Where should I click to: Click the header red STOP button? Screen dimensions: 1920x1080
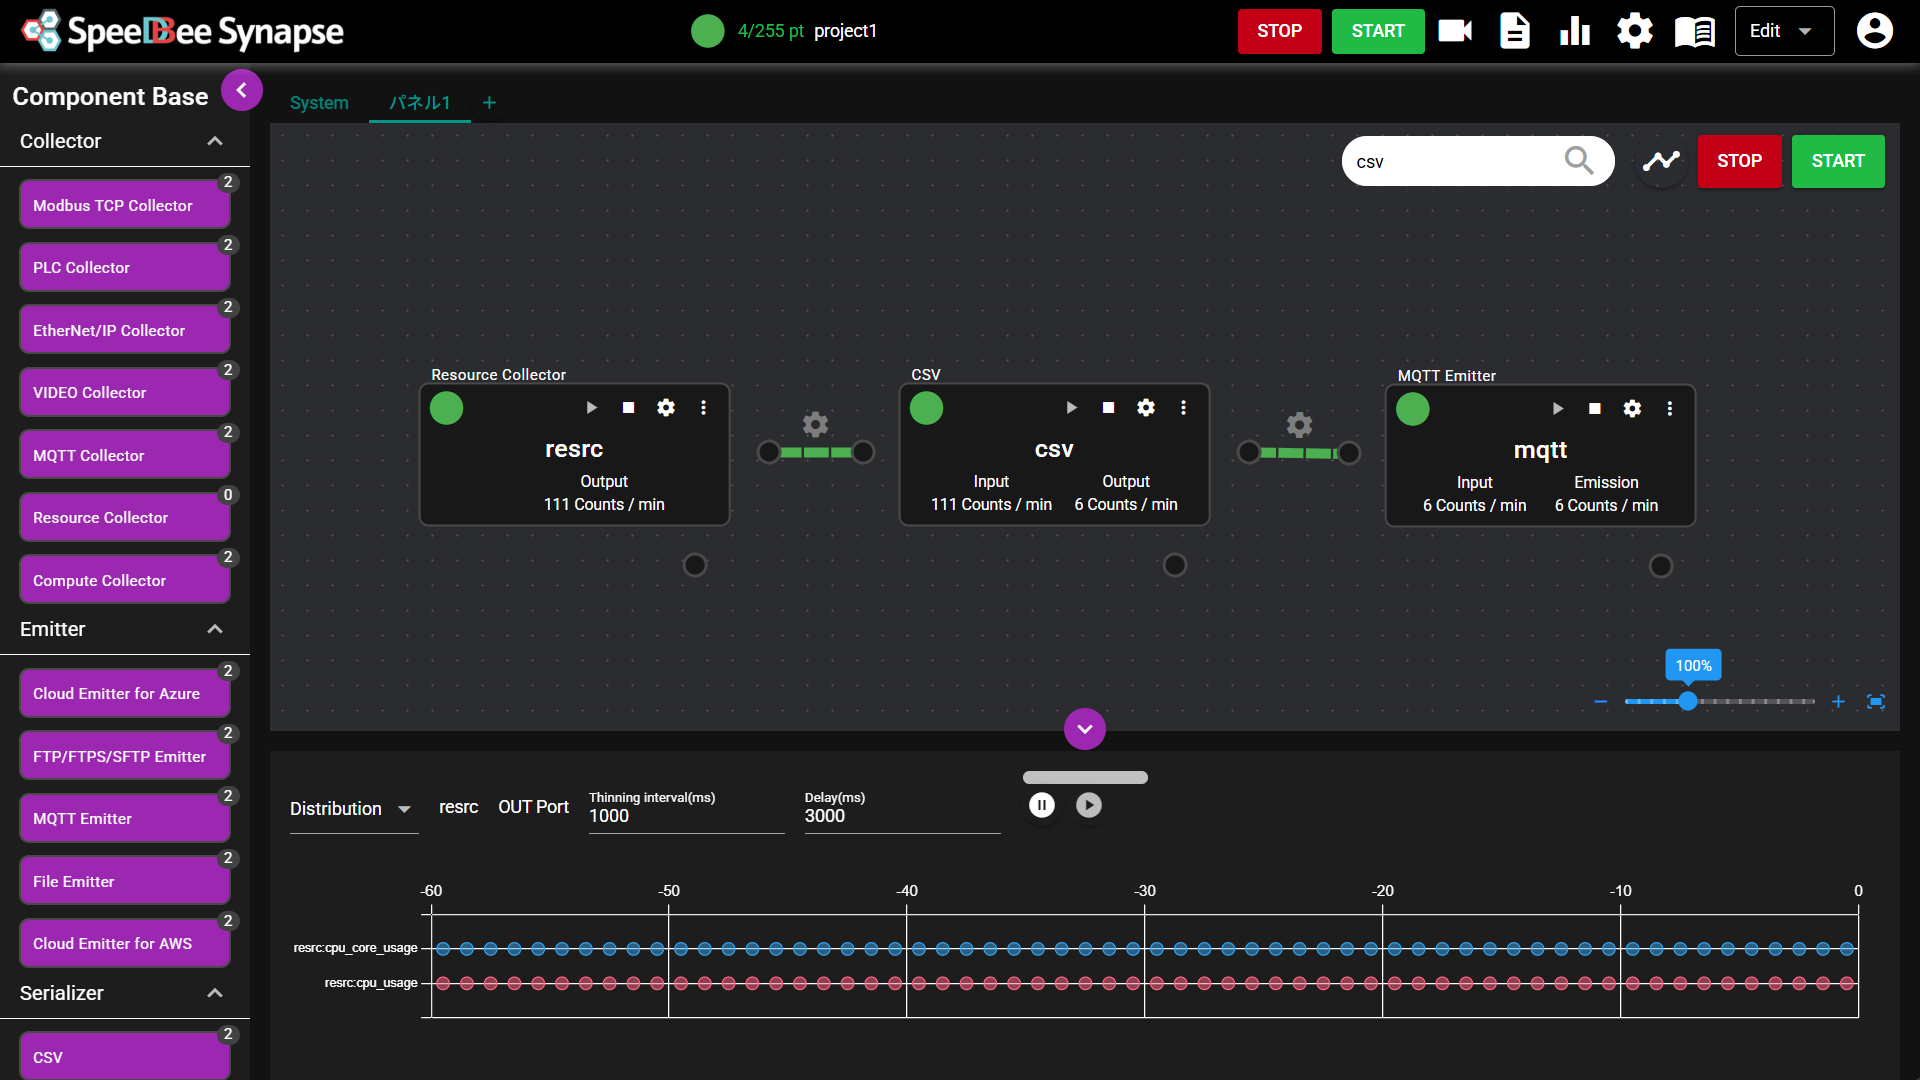click(x=1279, y=31)
